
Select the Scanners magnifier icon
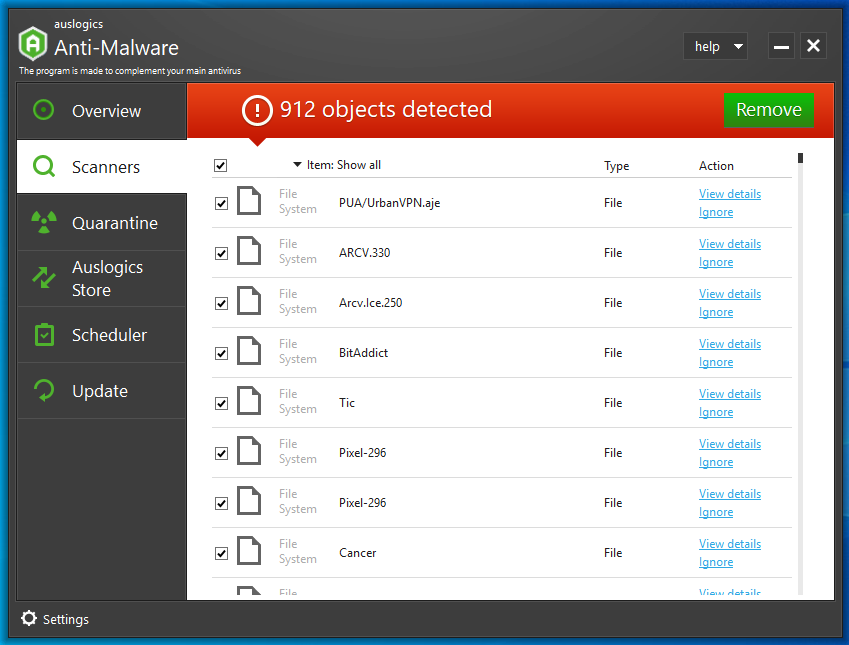44,167
